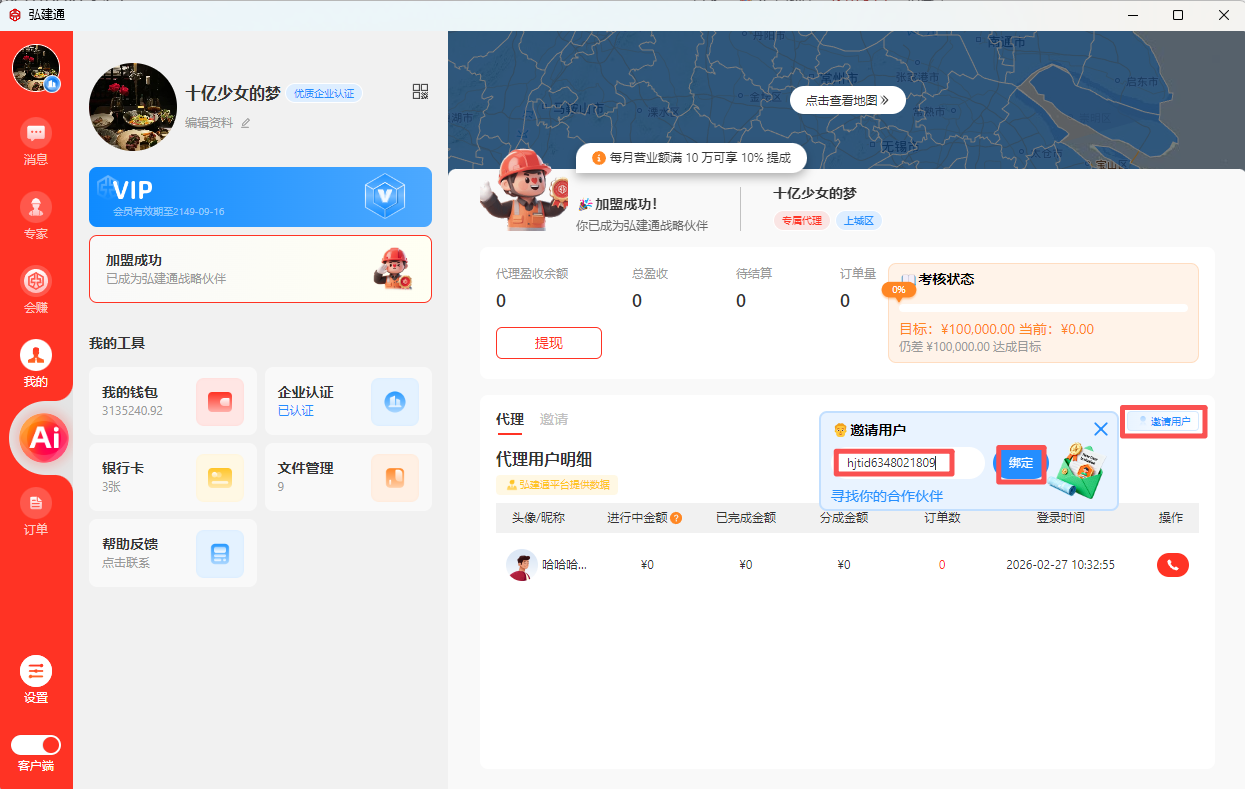Click the 提现 withdraw button
This screenshot has height=789, width=1245.
point(548,343)
